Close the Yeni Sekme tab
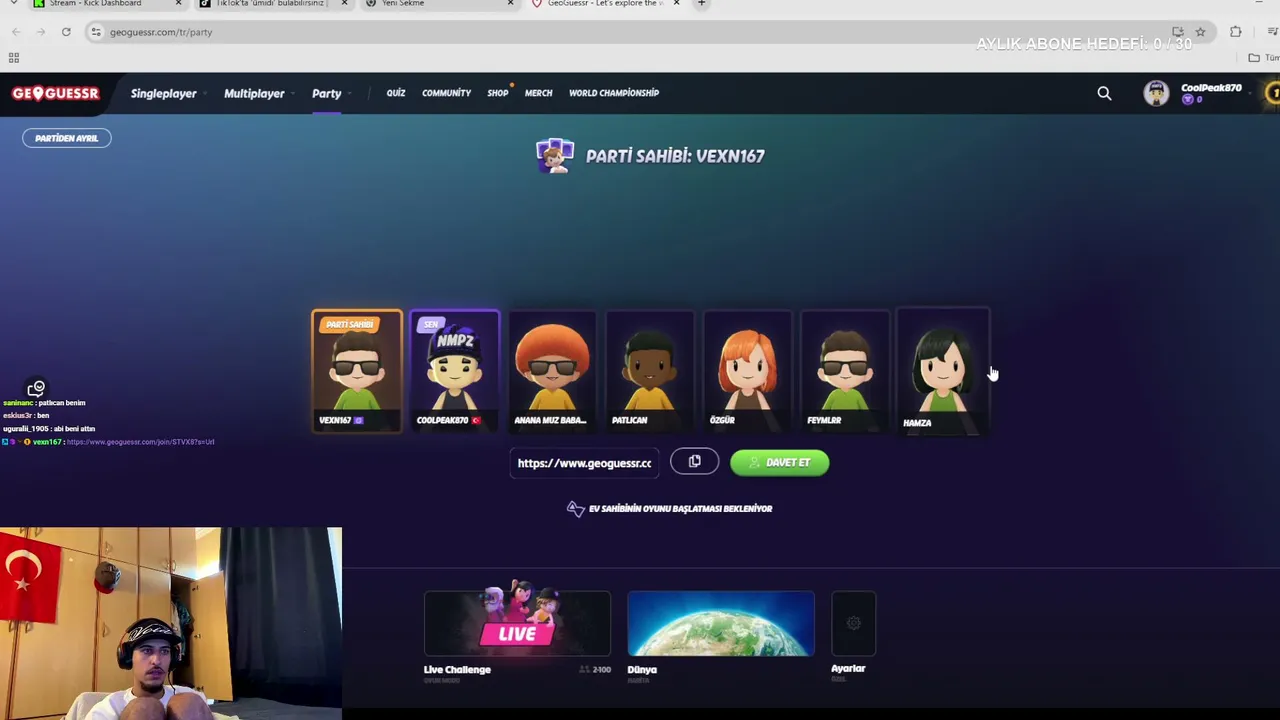The width and height of the screenshot is (1280, 720). 510,4
